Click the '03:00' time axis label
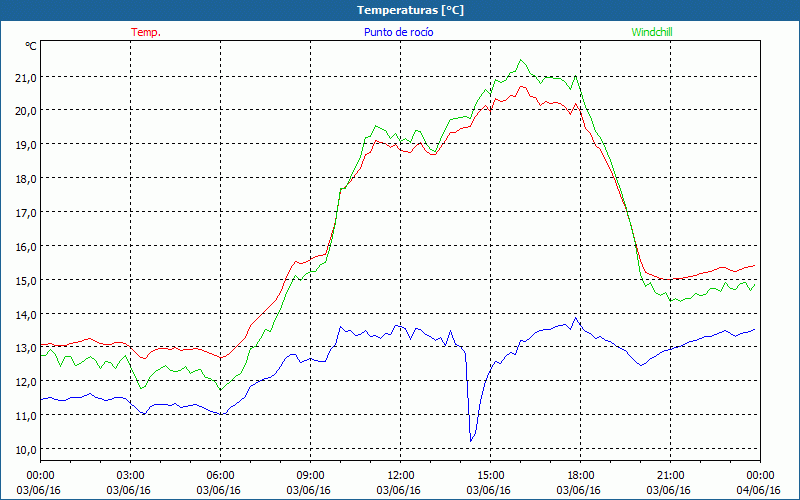800x500 pixels. coord(130,476)
